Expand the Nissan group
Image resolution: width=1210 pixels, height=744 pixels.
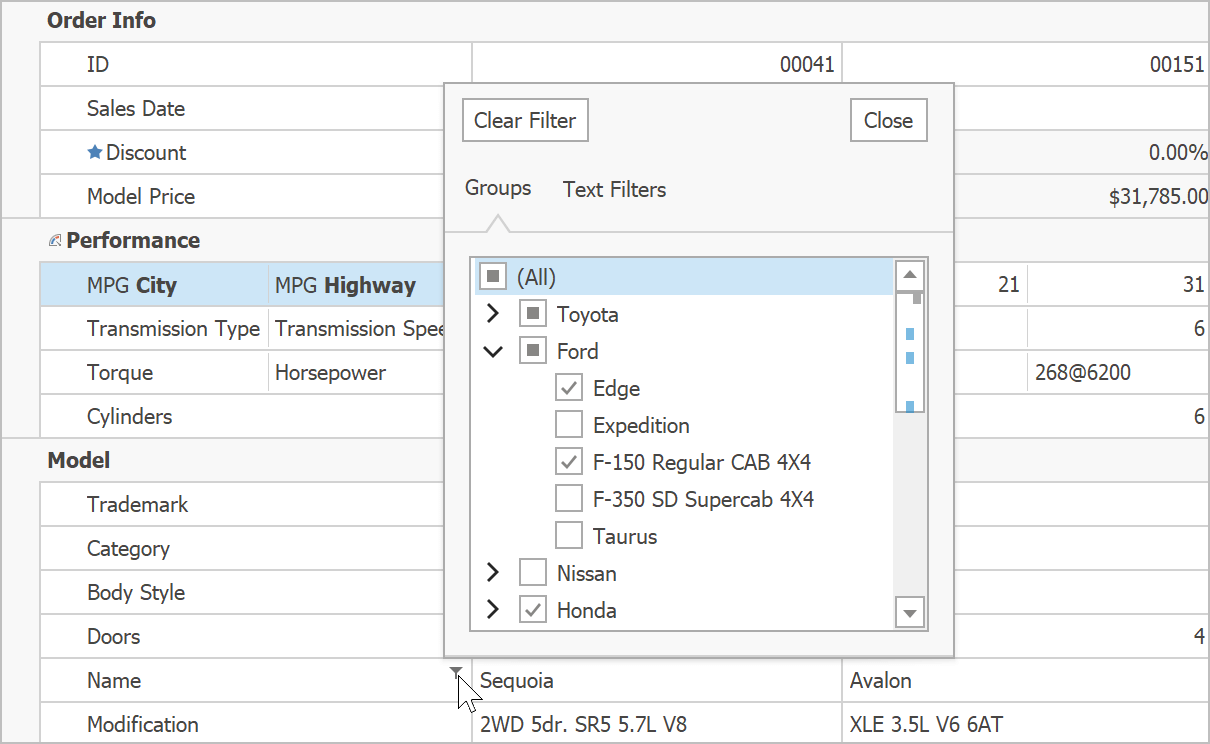tap(492, 573)
